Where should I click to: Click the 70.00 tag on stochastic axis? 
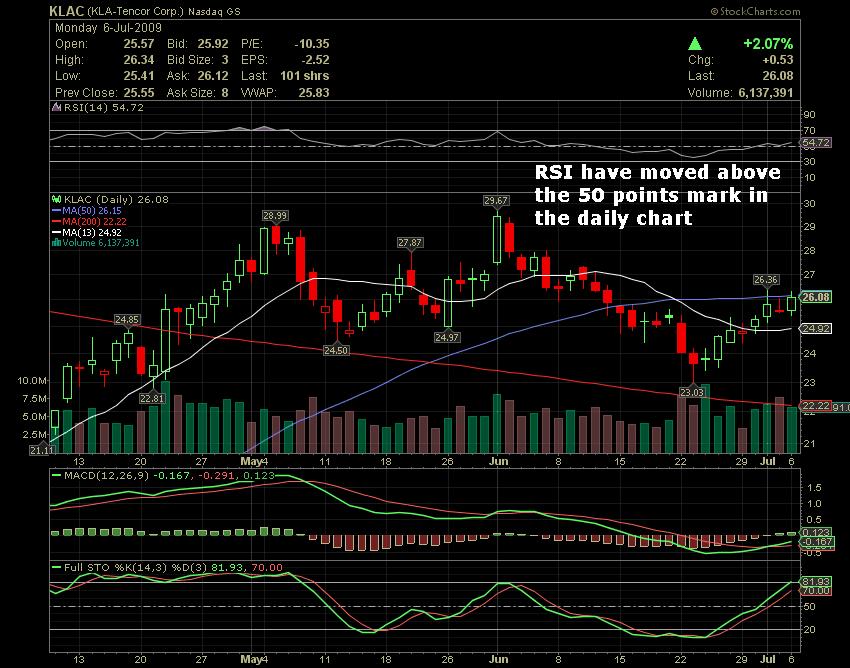coord(816,590)
